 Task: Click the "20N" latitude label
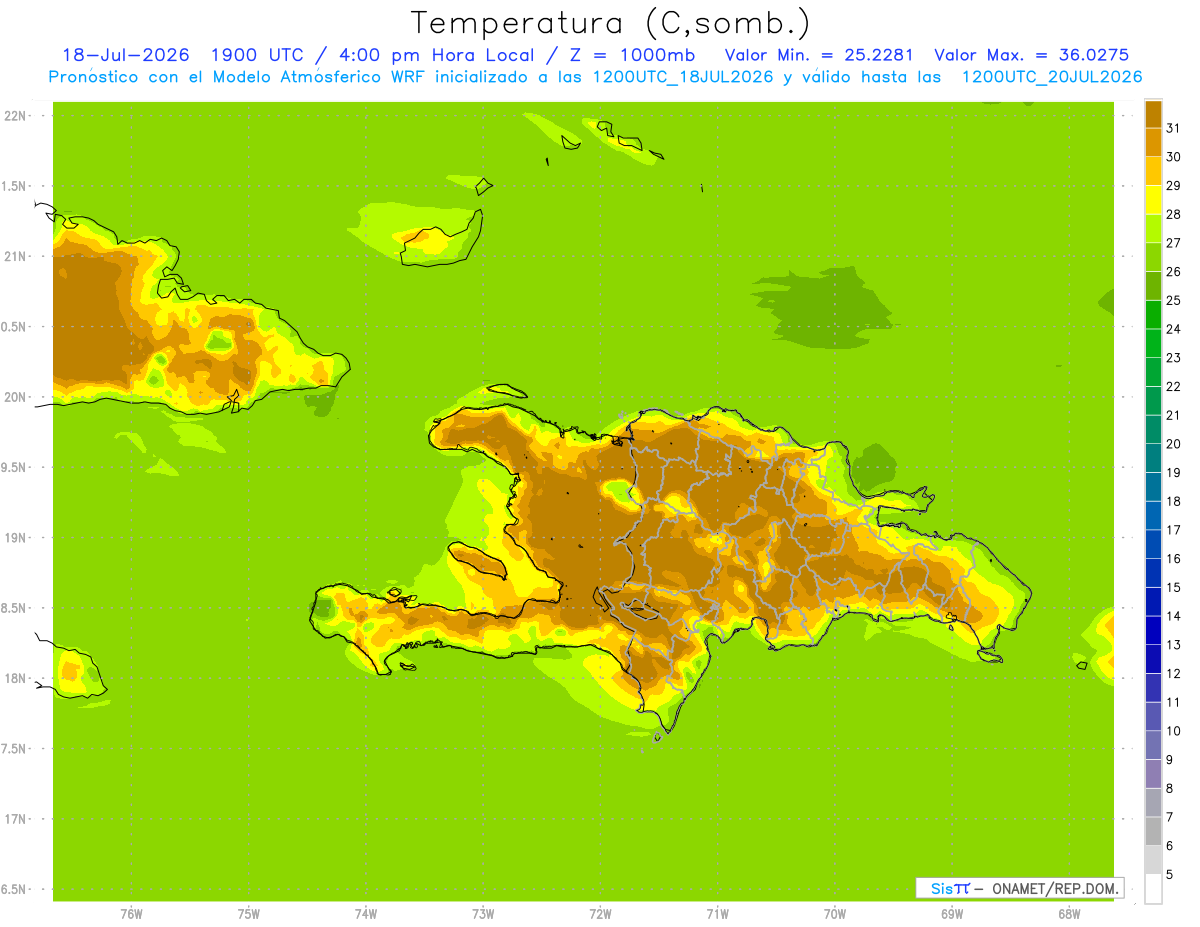coord(14,397)
